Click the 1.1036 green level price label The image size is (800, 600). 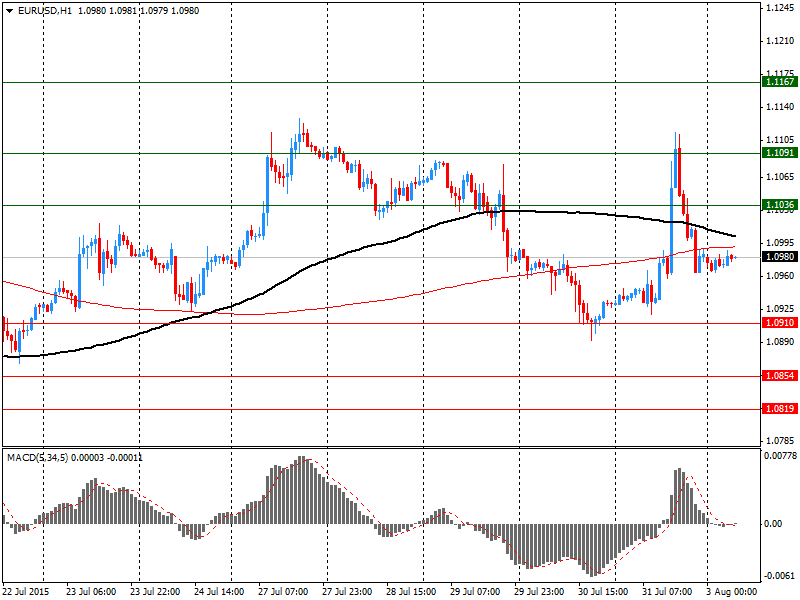pyautogui.click(x=780, y=205)
